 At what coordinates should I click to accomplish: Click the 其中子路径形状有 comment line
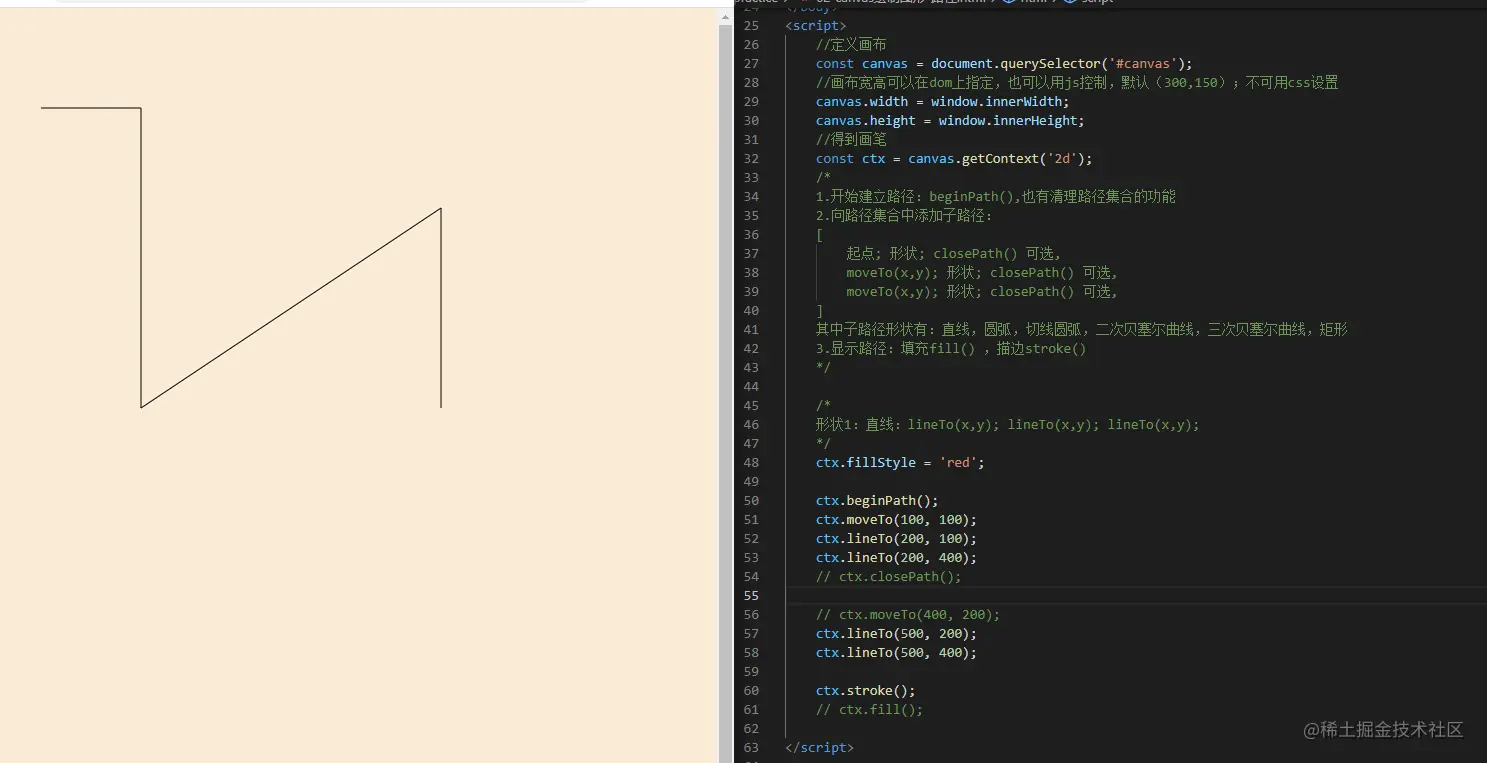1082,329
